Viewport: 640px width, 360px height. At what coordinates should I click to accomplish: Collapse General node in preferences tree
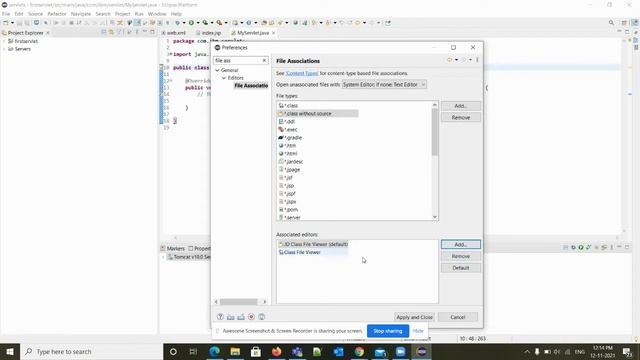(217, 70)
